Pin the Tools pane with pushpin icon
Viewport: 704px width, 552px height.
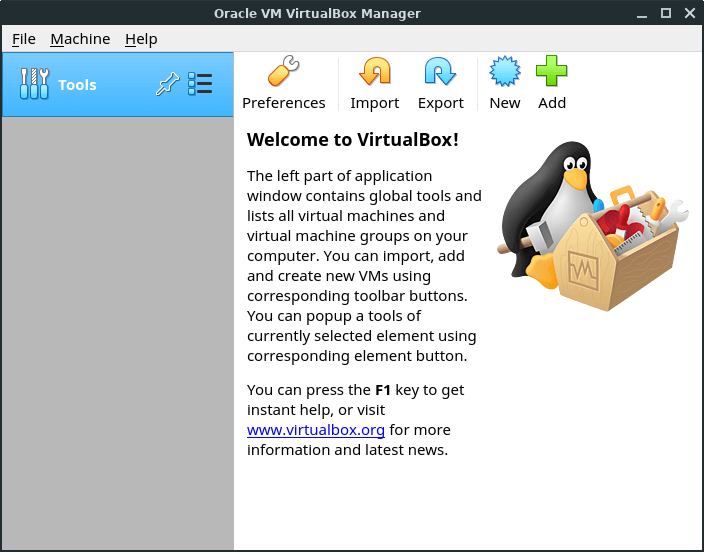click(x=166, y=85)
